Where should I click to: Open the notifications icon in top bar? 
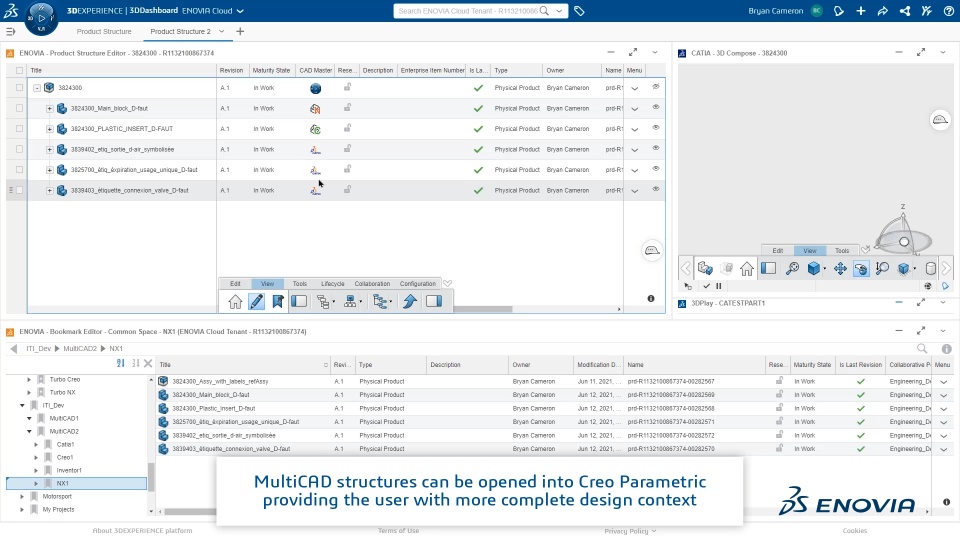pyautogui.click(x=839, y=11)
